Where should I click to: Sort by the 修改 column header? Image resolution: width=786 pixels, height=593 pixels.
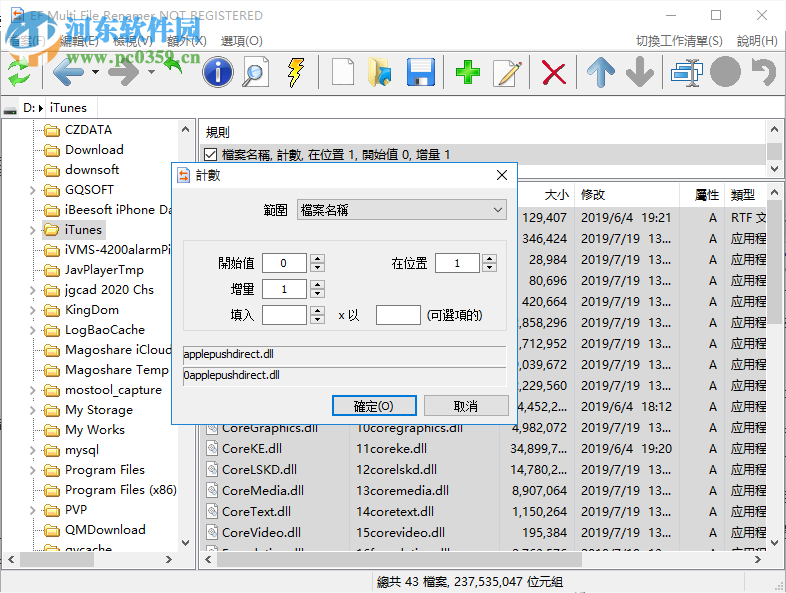pos(627,195)
